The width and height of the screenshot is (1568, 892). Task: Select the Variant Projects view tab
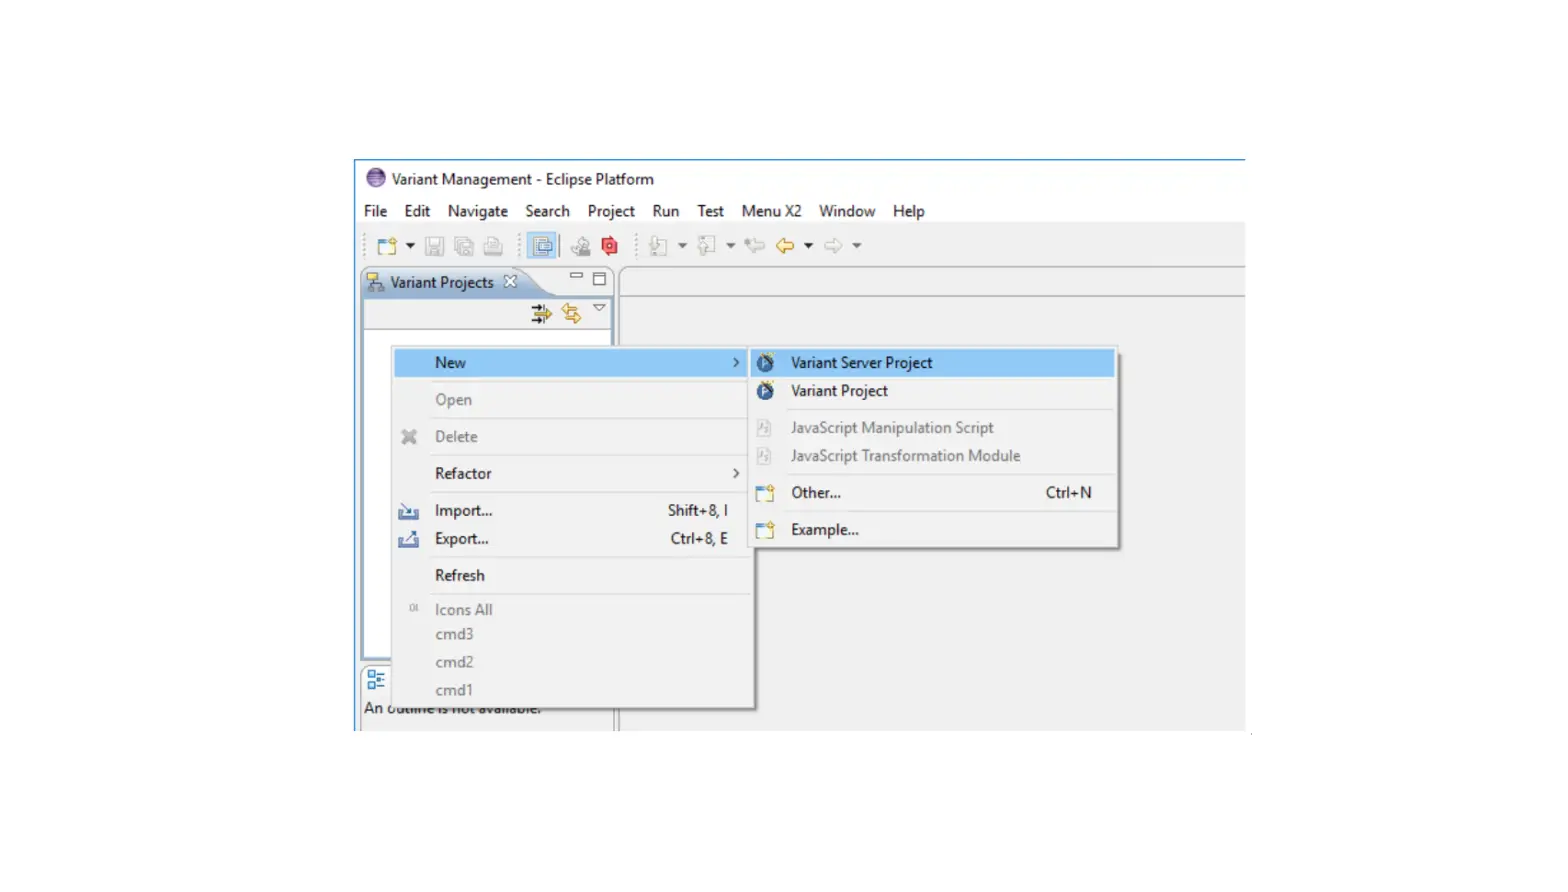(441, 283)
